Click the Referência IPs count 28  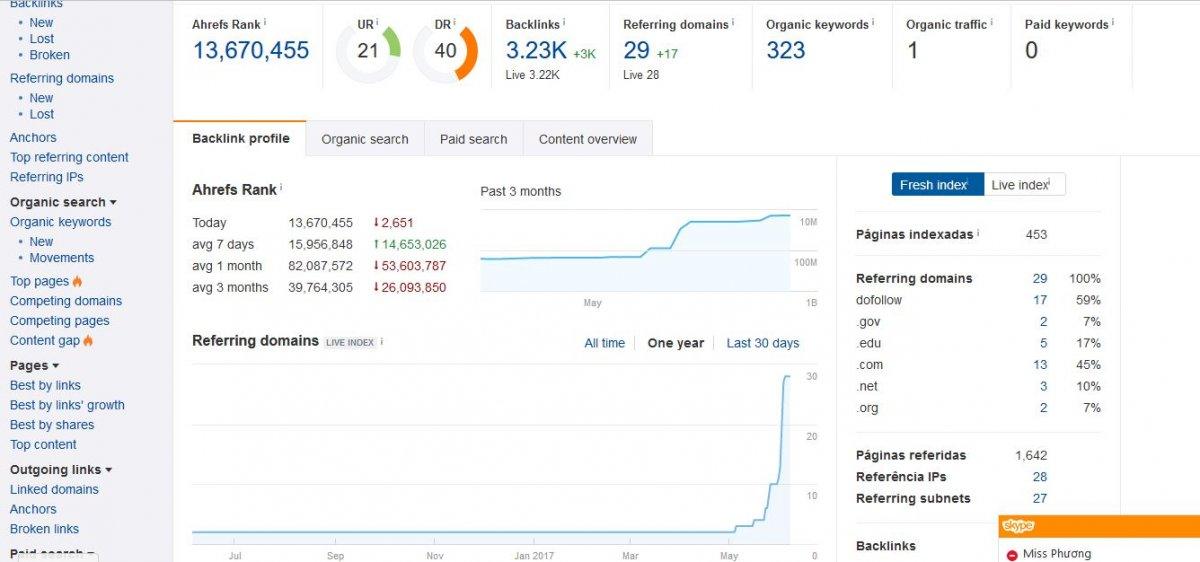point(1040,477)
